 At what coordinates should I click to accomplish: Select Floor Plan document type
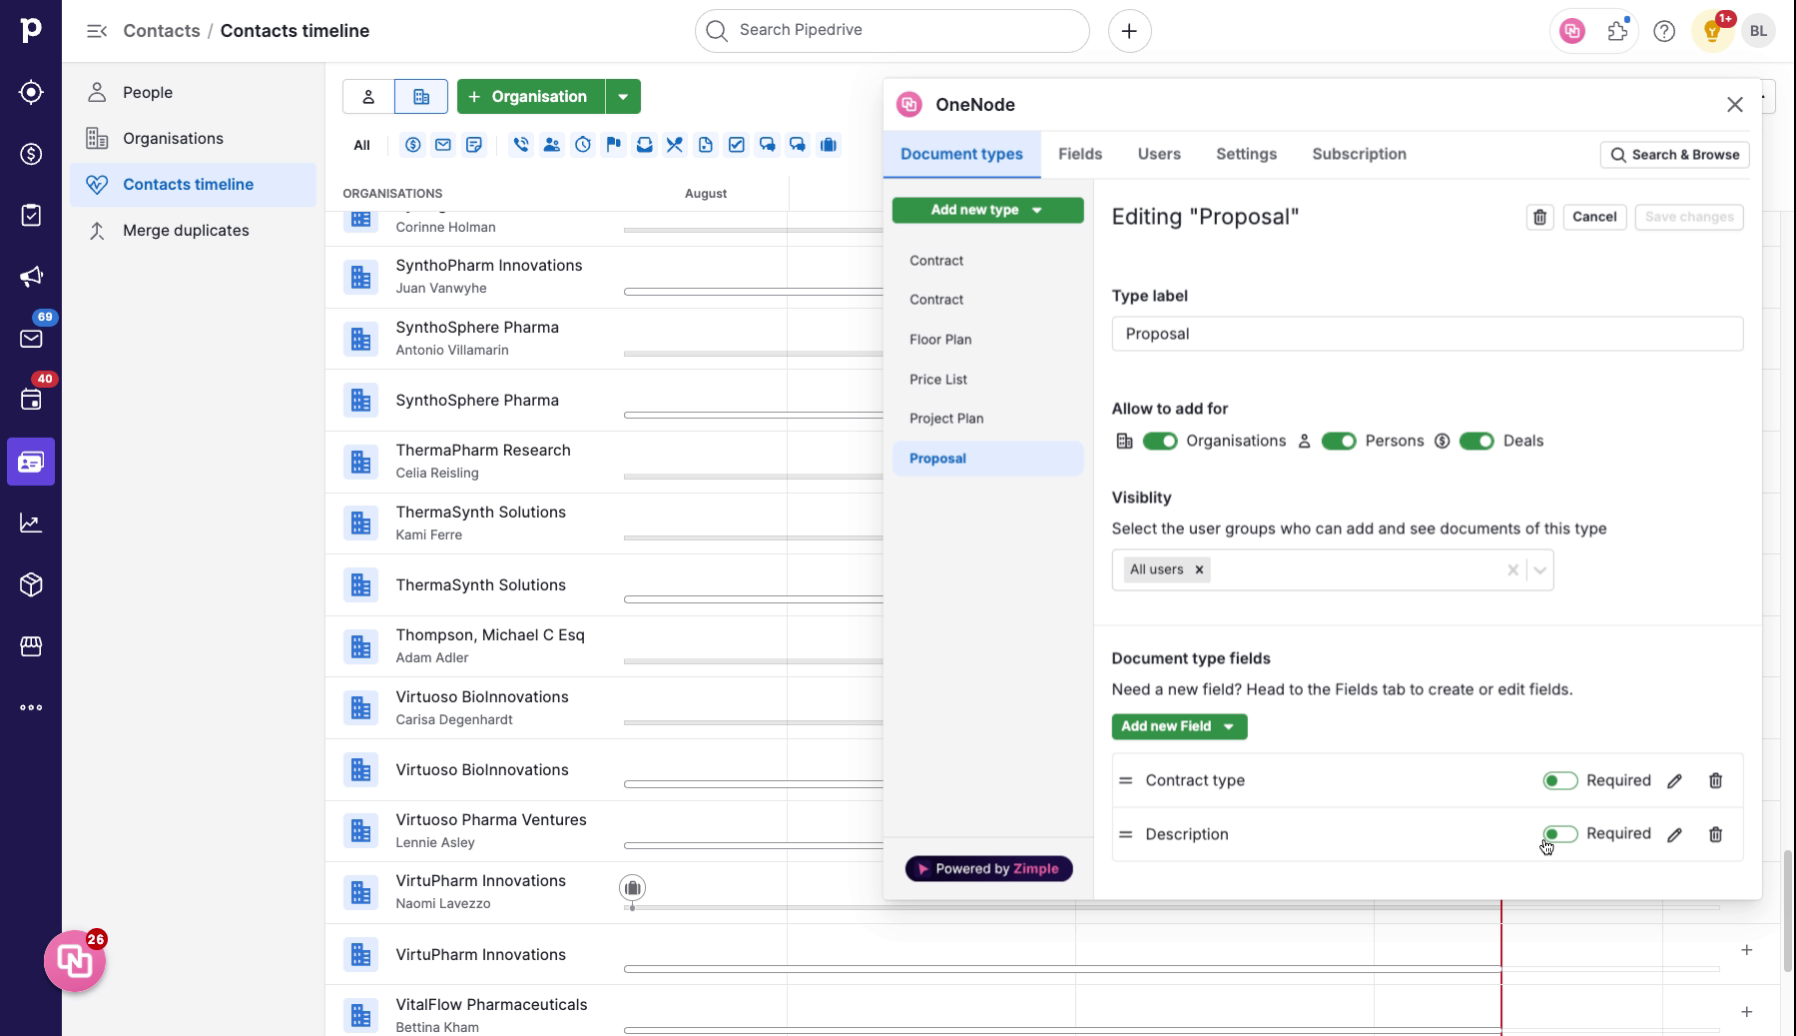tap(988, 340)
